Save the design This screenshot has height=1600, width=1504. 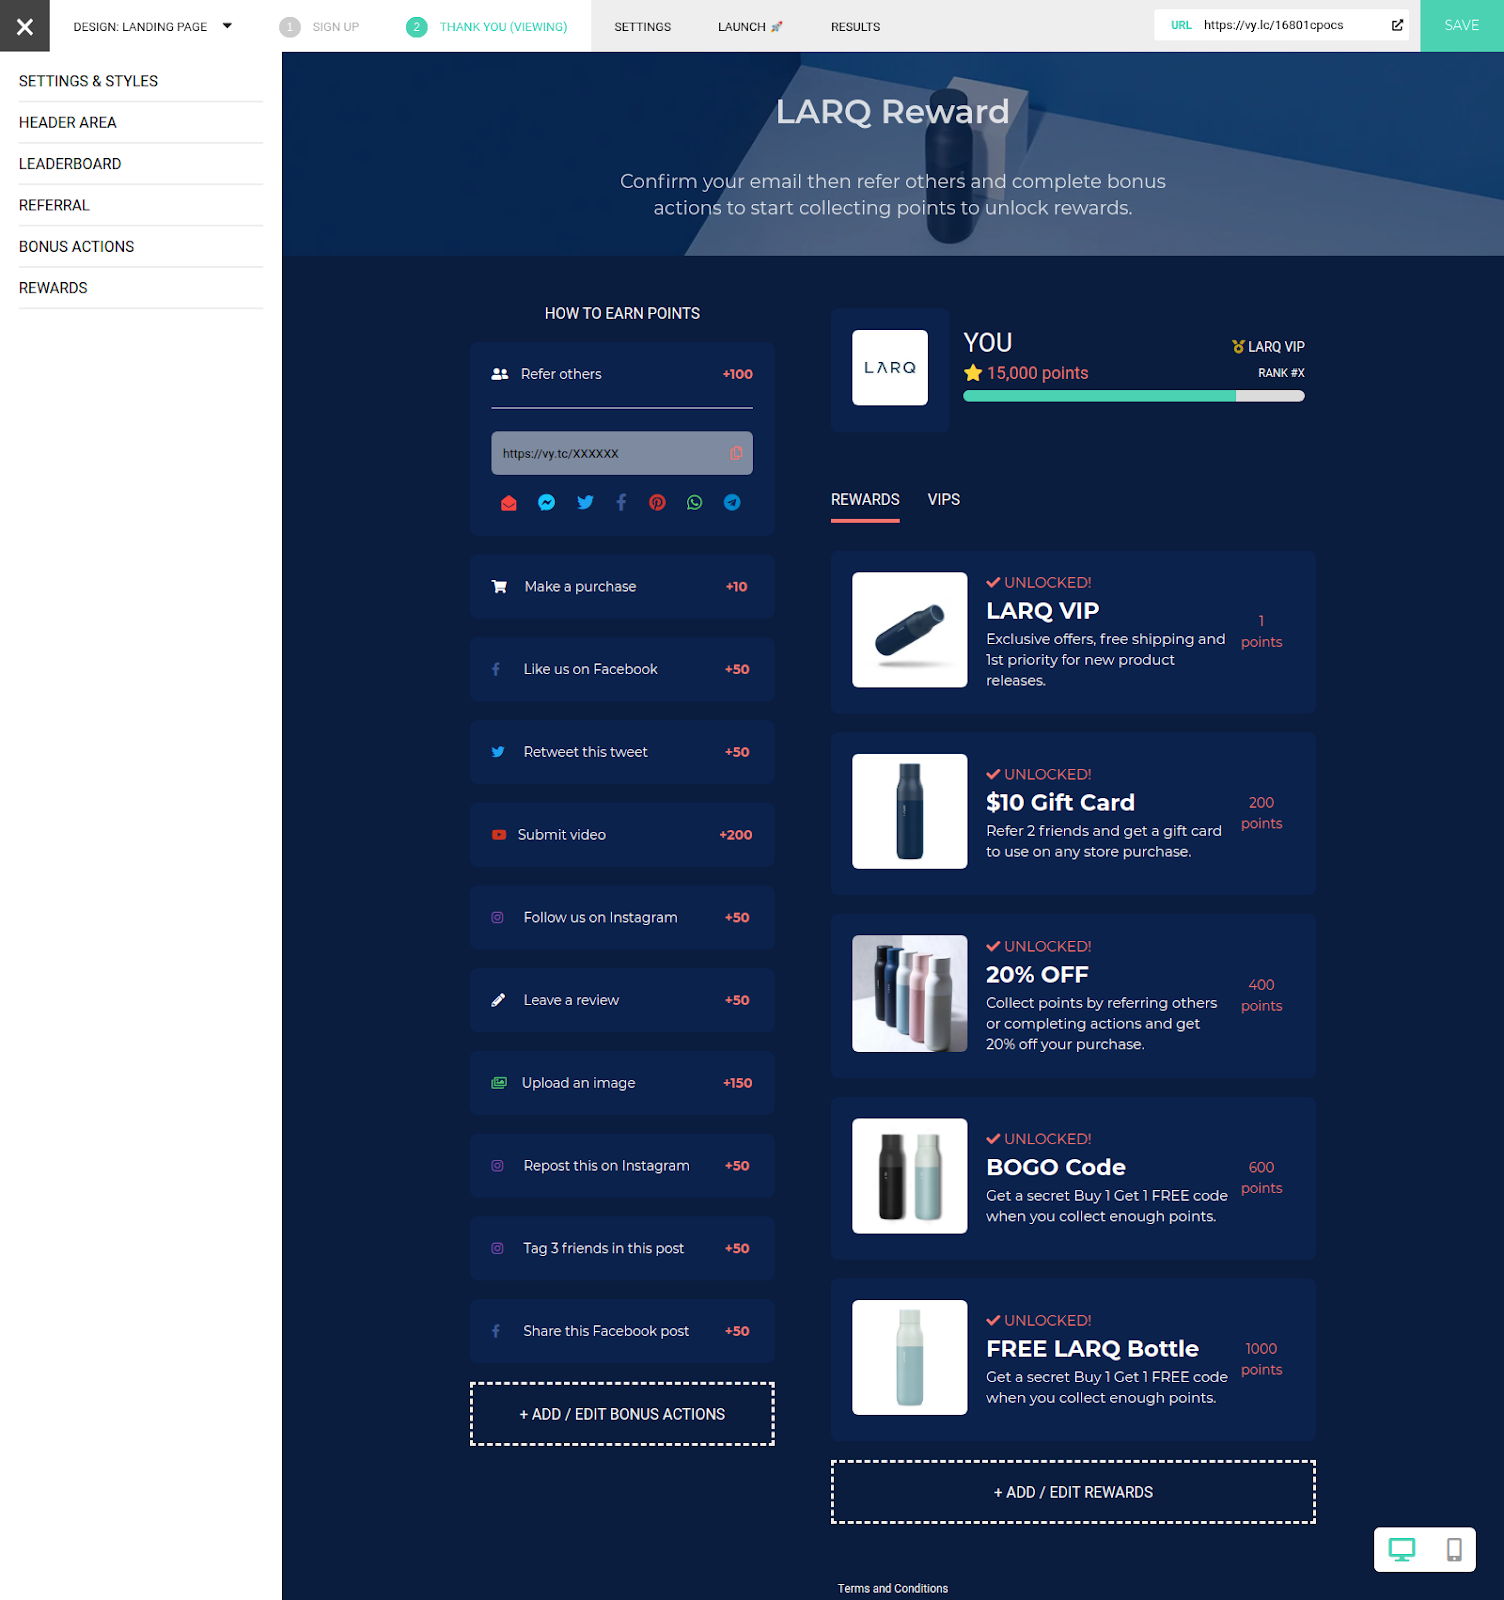coord(1461,26)
